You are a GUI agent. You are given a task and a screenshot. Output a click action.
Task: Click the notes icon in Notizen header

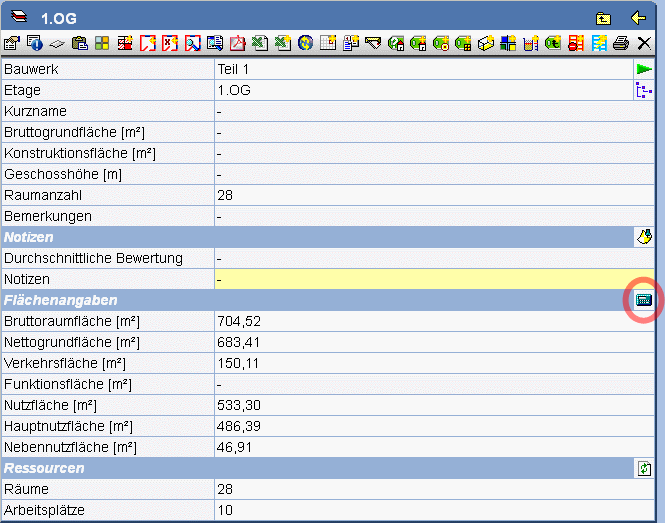[x=644, y=237]
